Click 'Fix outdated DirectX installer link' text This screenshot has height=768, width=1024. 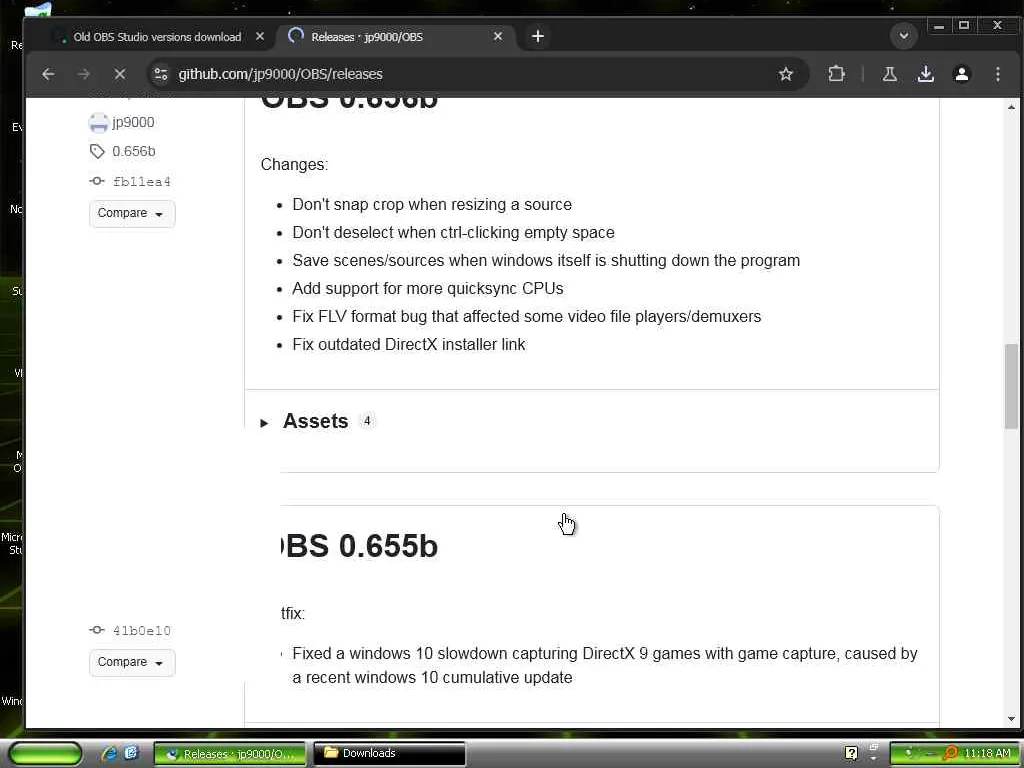[409, 345]
